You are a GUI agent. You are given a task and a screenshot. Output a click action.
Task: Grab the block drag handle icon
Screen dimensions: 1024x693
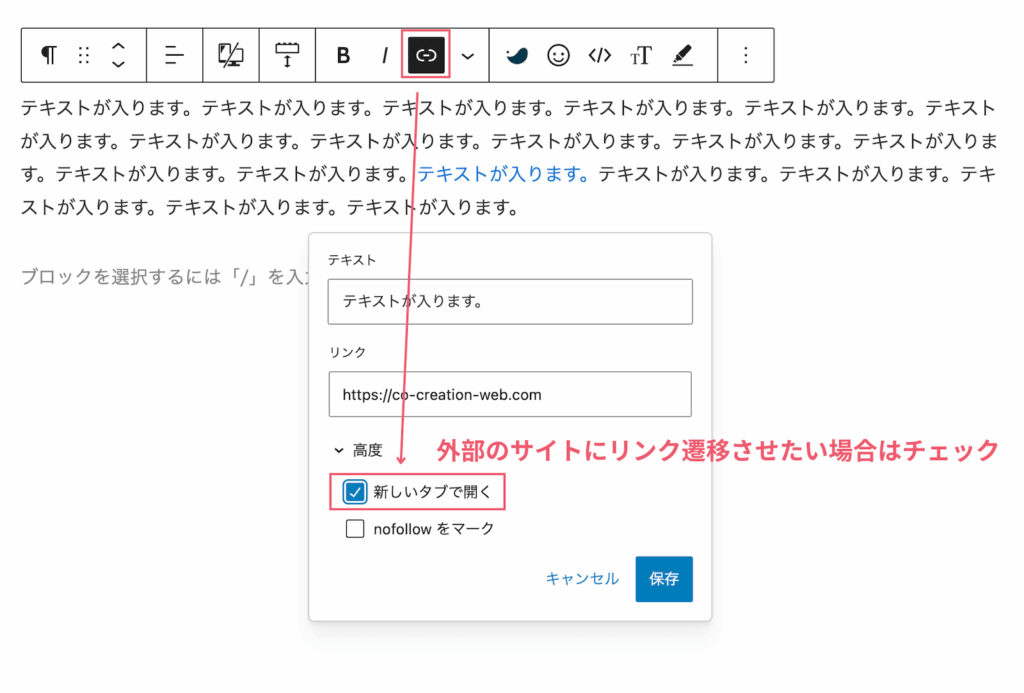84,56
